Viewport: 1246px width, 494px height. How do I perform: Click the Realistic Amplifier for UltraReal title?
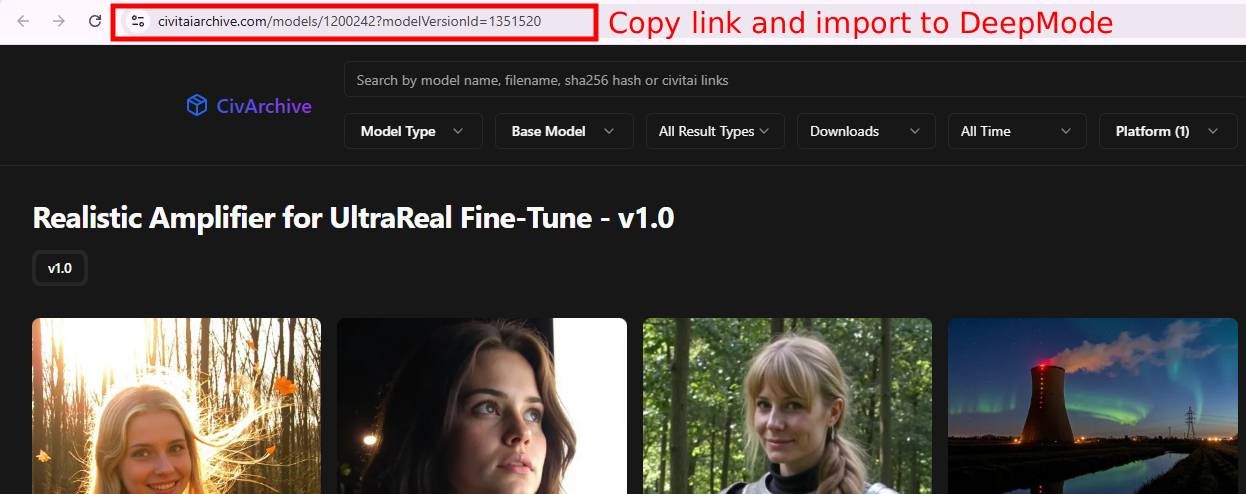click(353, 217)
